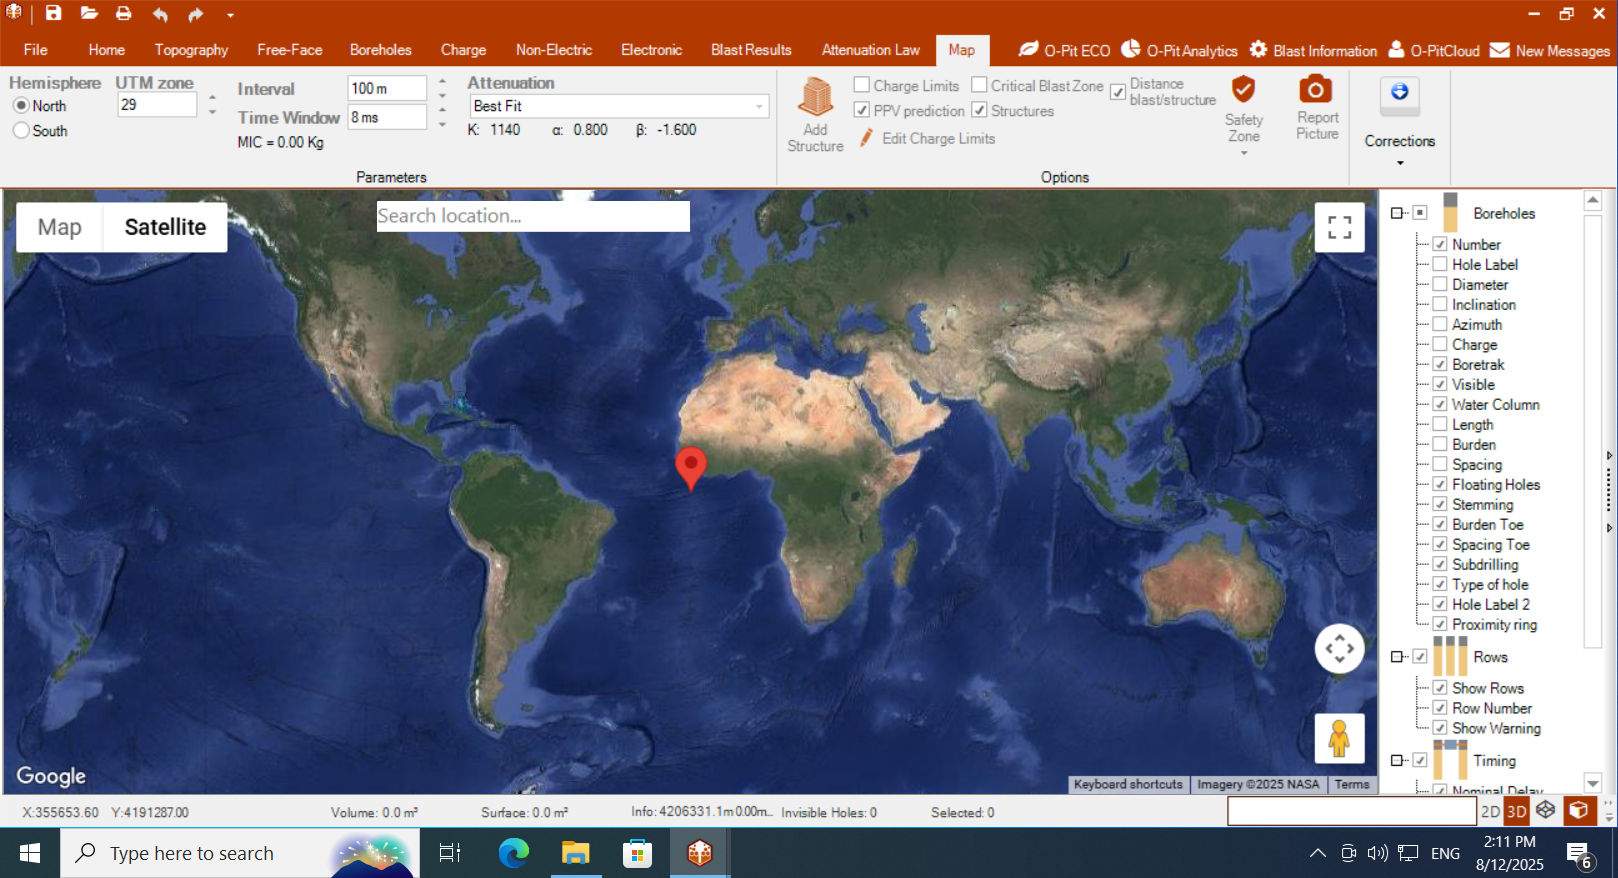1618x878 pixels.
Task: Click the map camera pan control
Action: point(1339,649)
